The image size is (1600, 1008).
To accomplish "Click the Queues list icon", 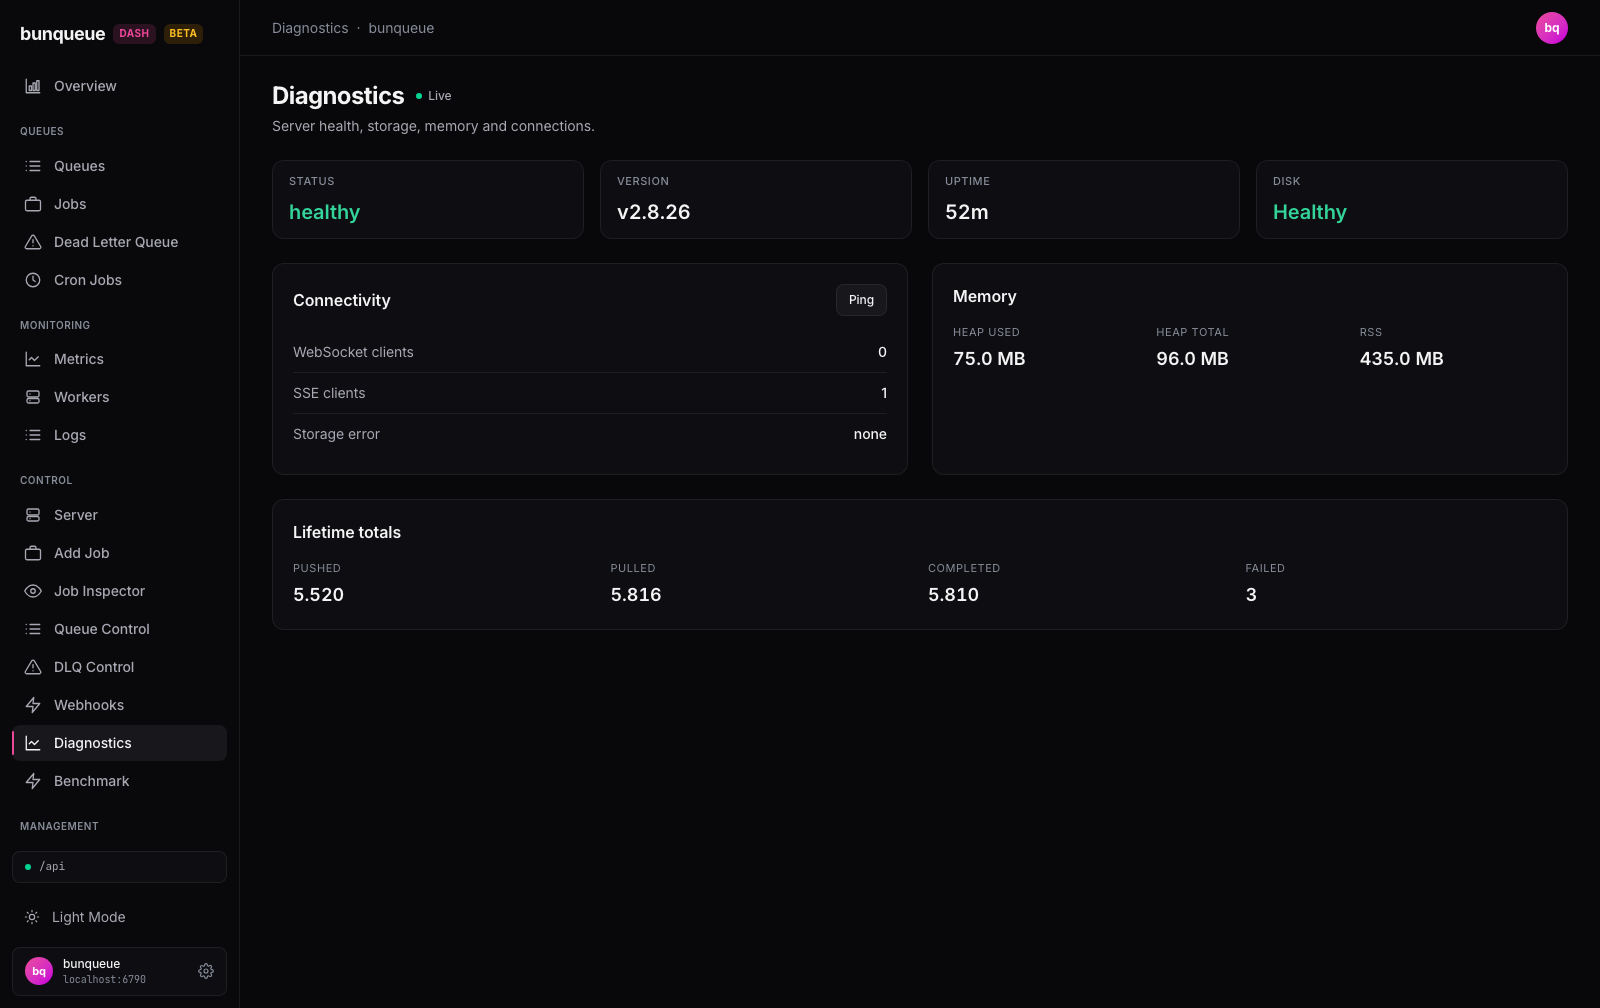I will pos(33,166).
